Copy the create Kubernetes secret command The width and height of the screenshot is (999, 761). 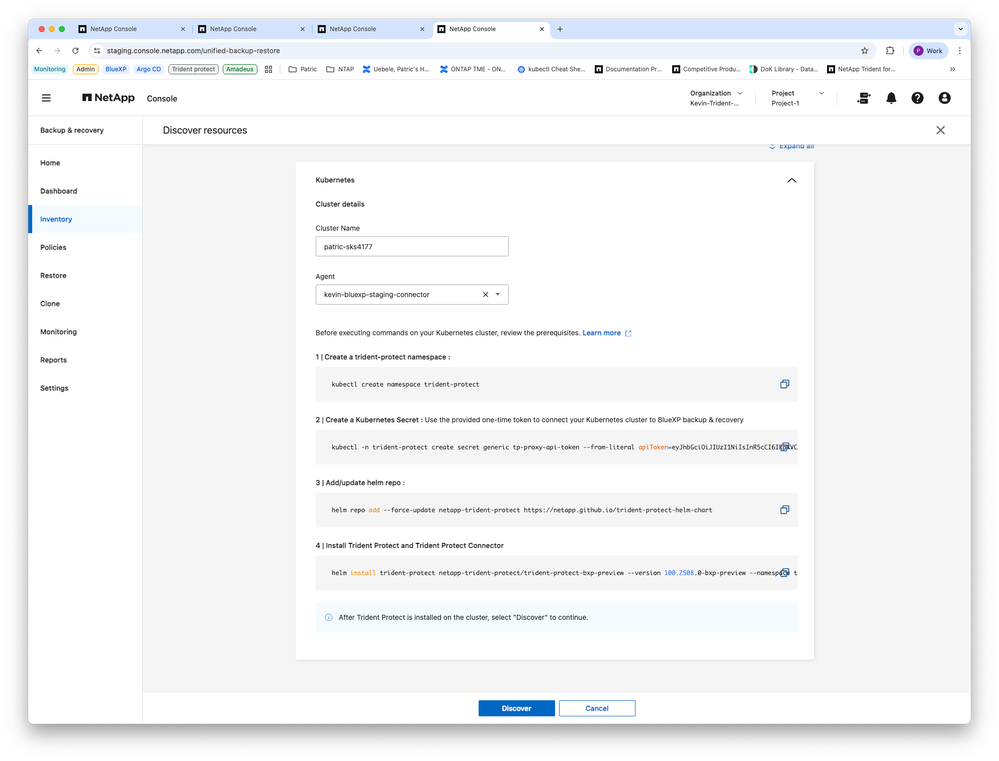tap(785, 447)
